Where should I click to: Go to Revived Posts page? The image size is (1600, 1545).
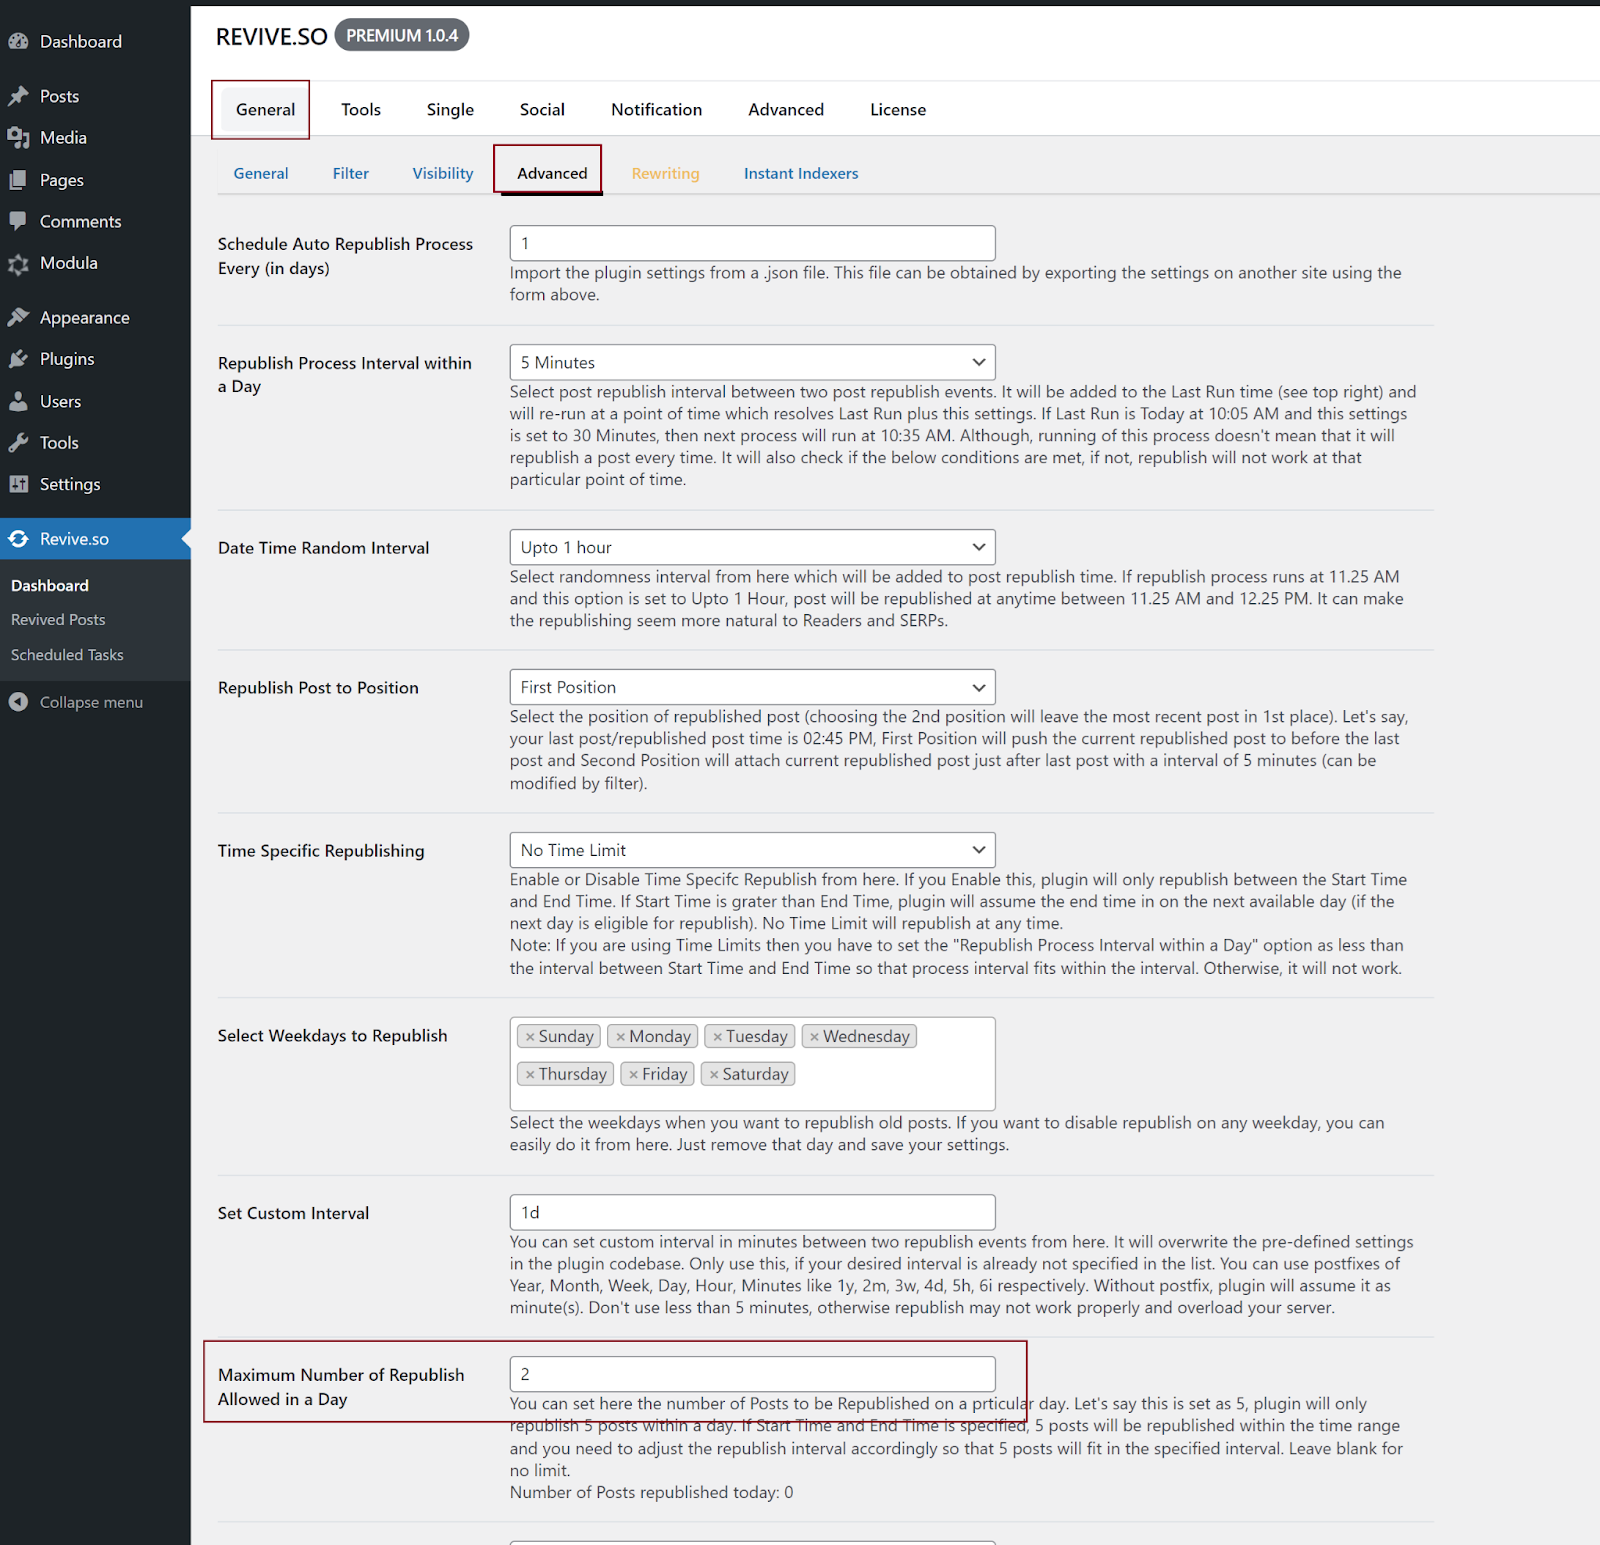pos(58,620)
